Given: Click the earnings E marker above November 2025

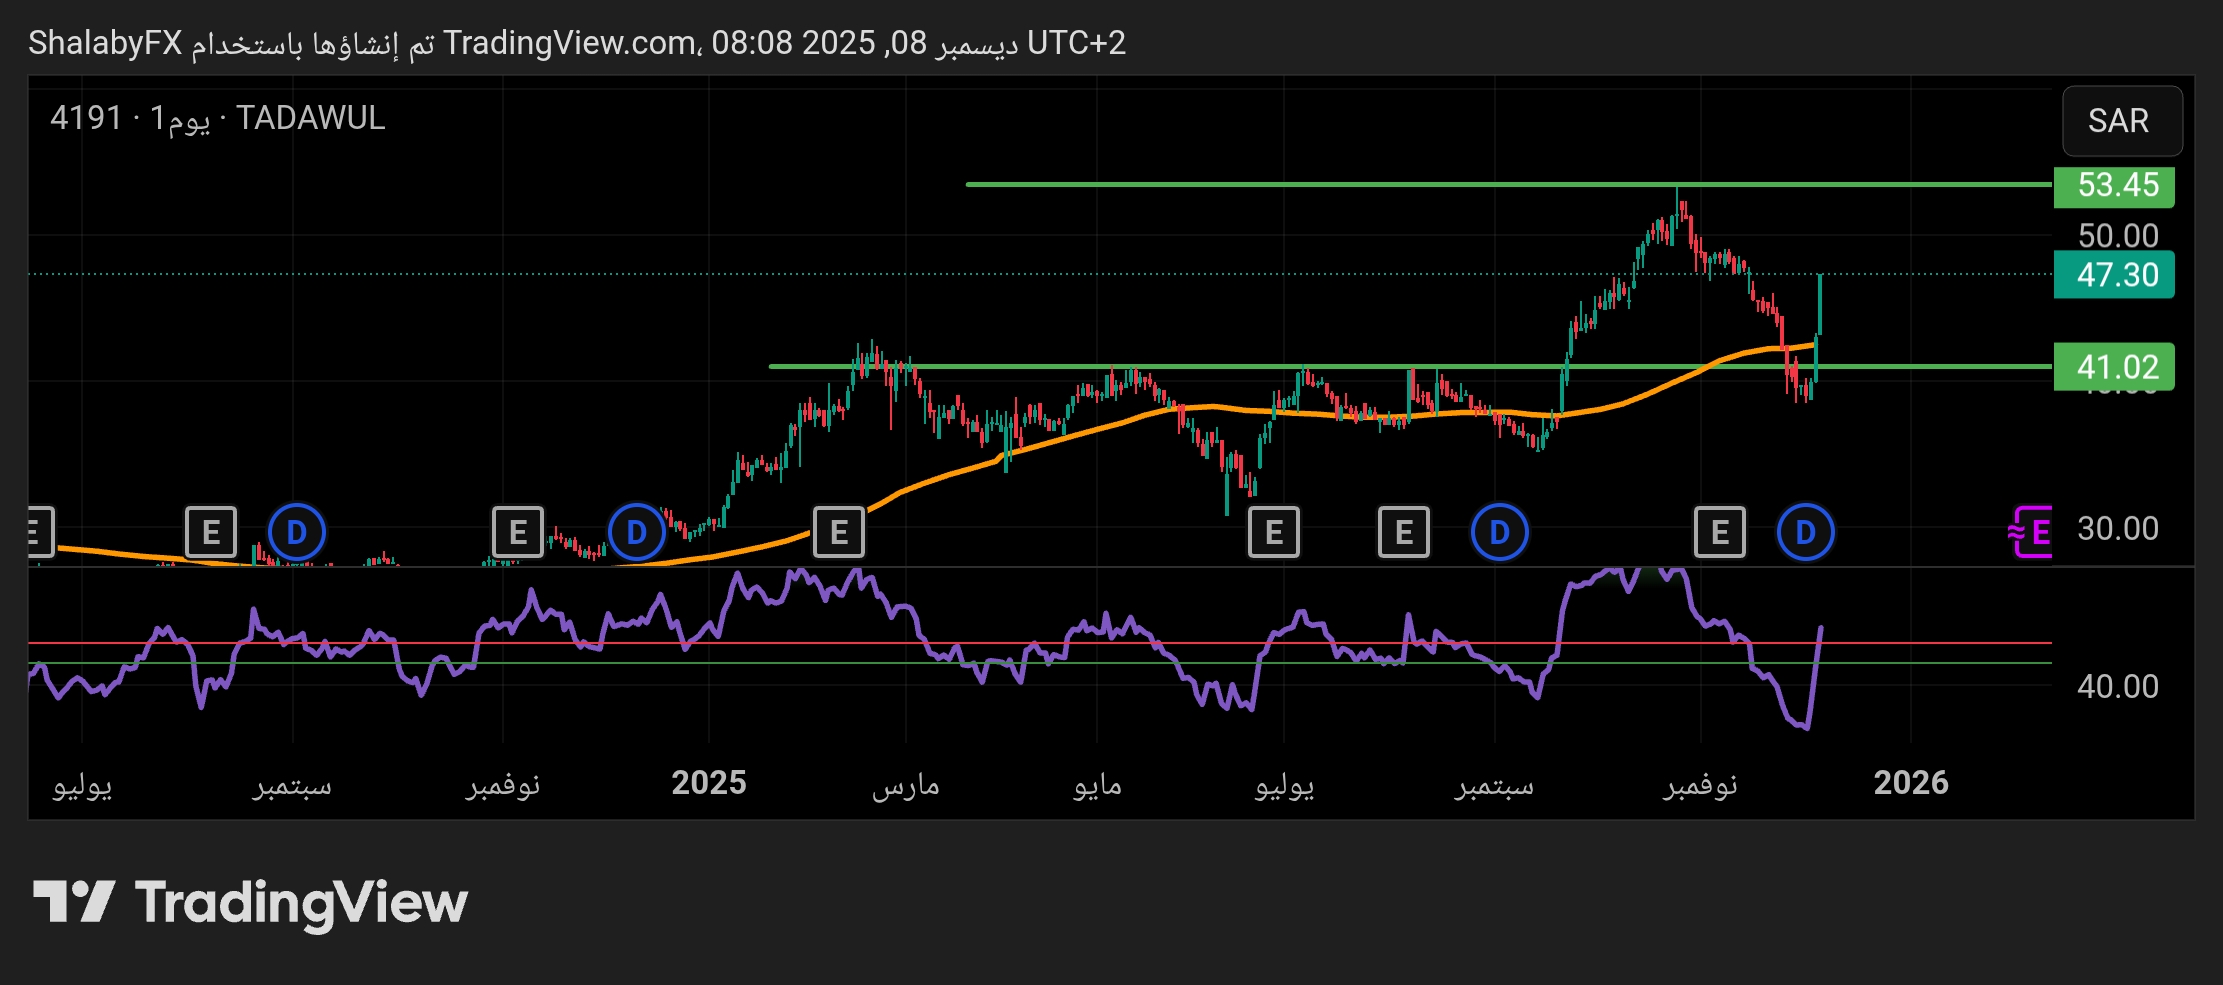Looking at the screenshot, I should pyautogui.click(x=1719, y=532).
